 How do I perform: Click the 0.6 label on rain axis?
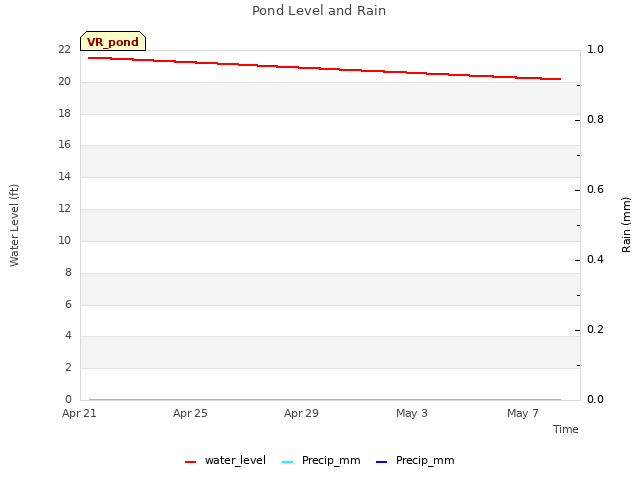click(595, 189)
